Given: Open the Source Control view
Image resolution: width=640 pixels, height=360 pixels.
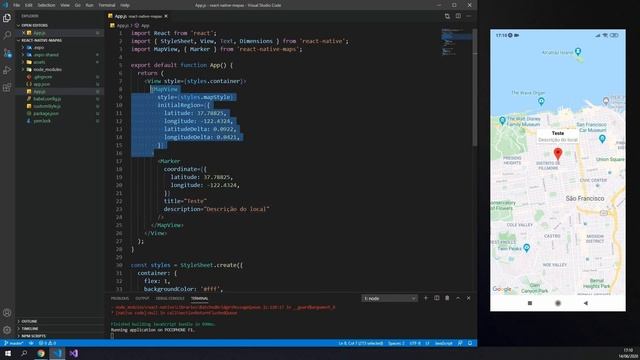Looking at the screenshot, I should pos(7,53).
